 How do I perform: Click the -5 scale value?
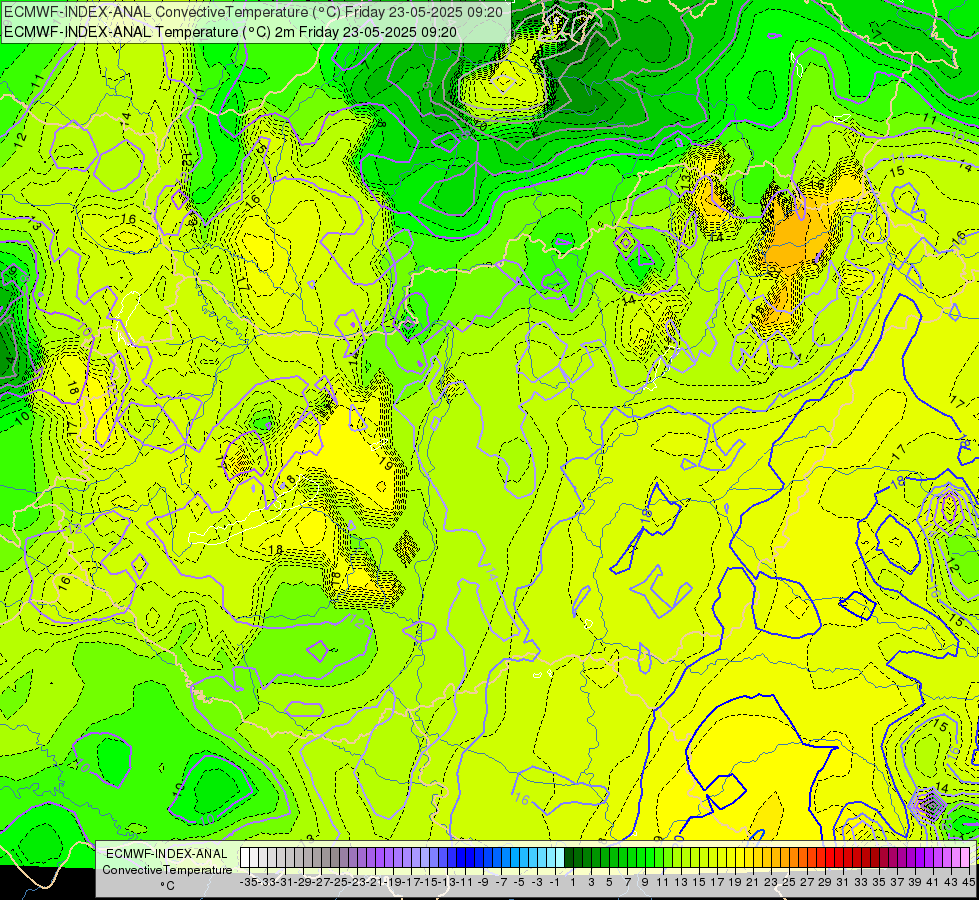coord(519,882)
